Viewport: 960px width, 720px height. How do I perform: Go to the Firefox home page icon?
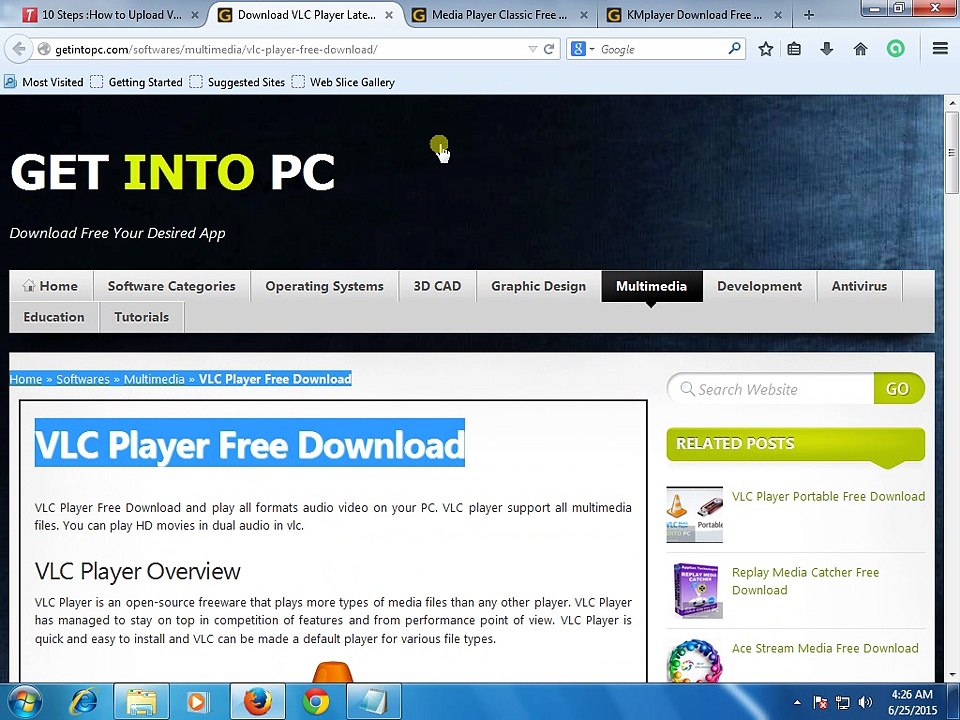coord(860,49)
